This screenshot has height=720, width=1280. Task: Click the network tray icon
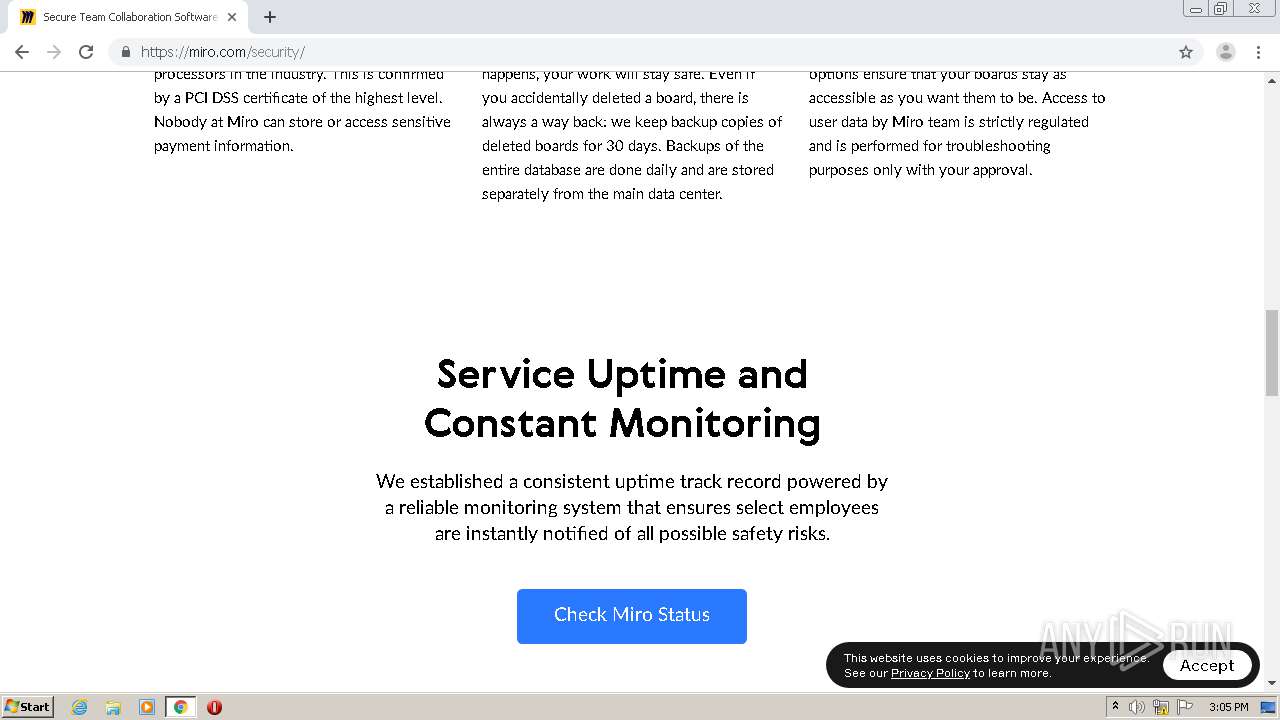click(x=1161, y=707)
